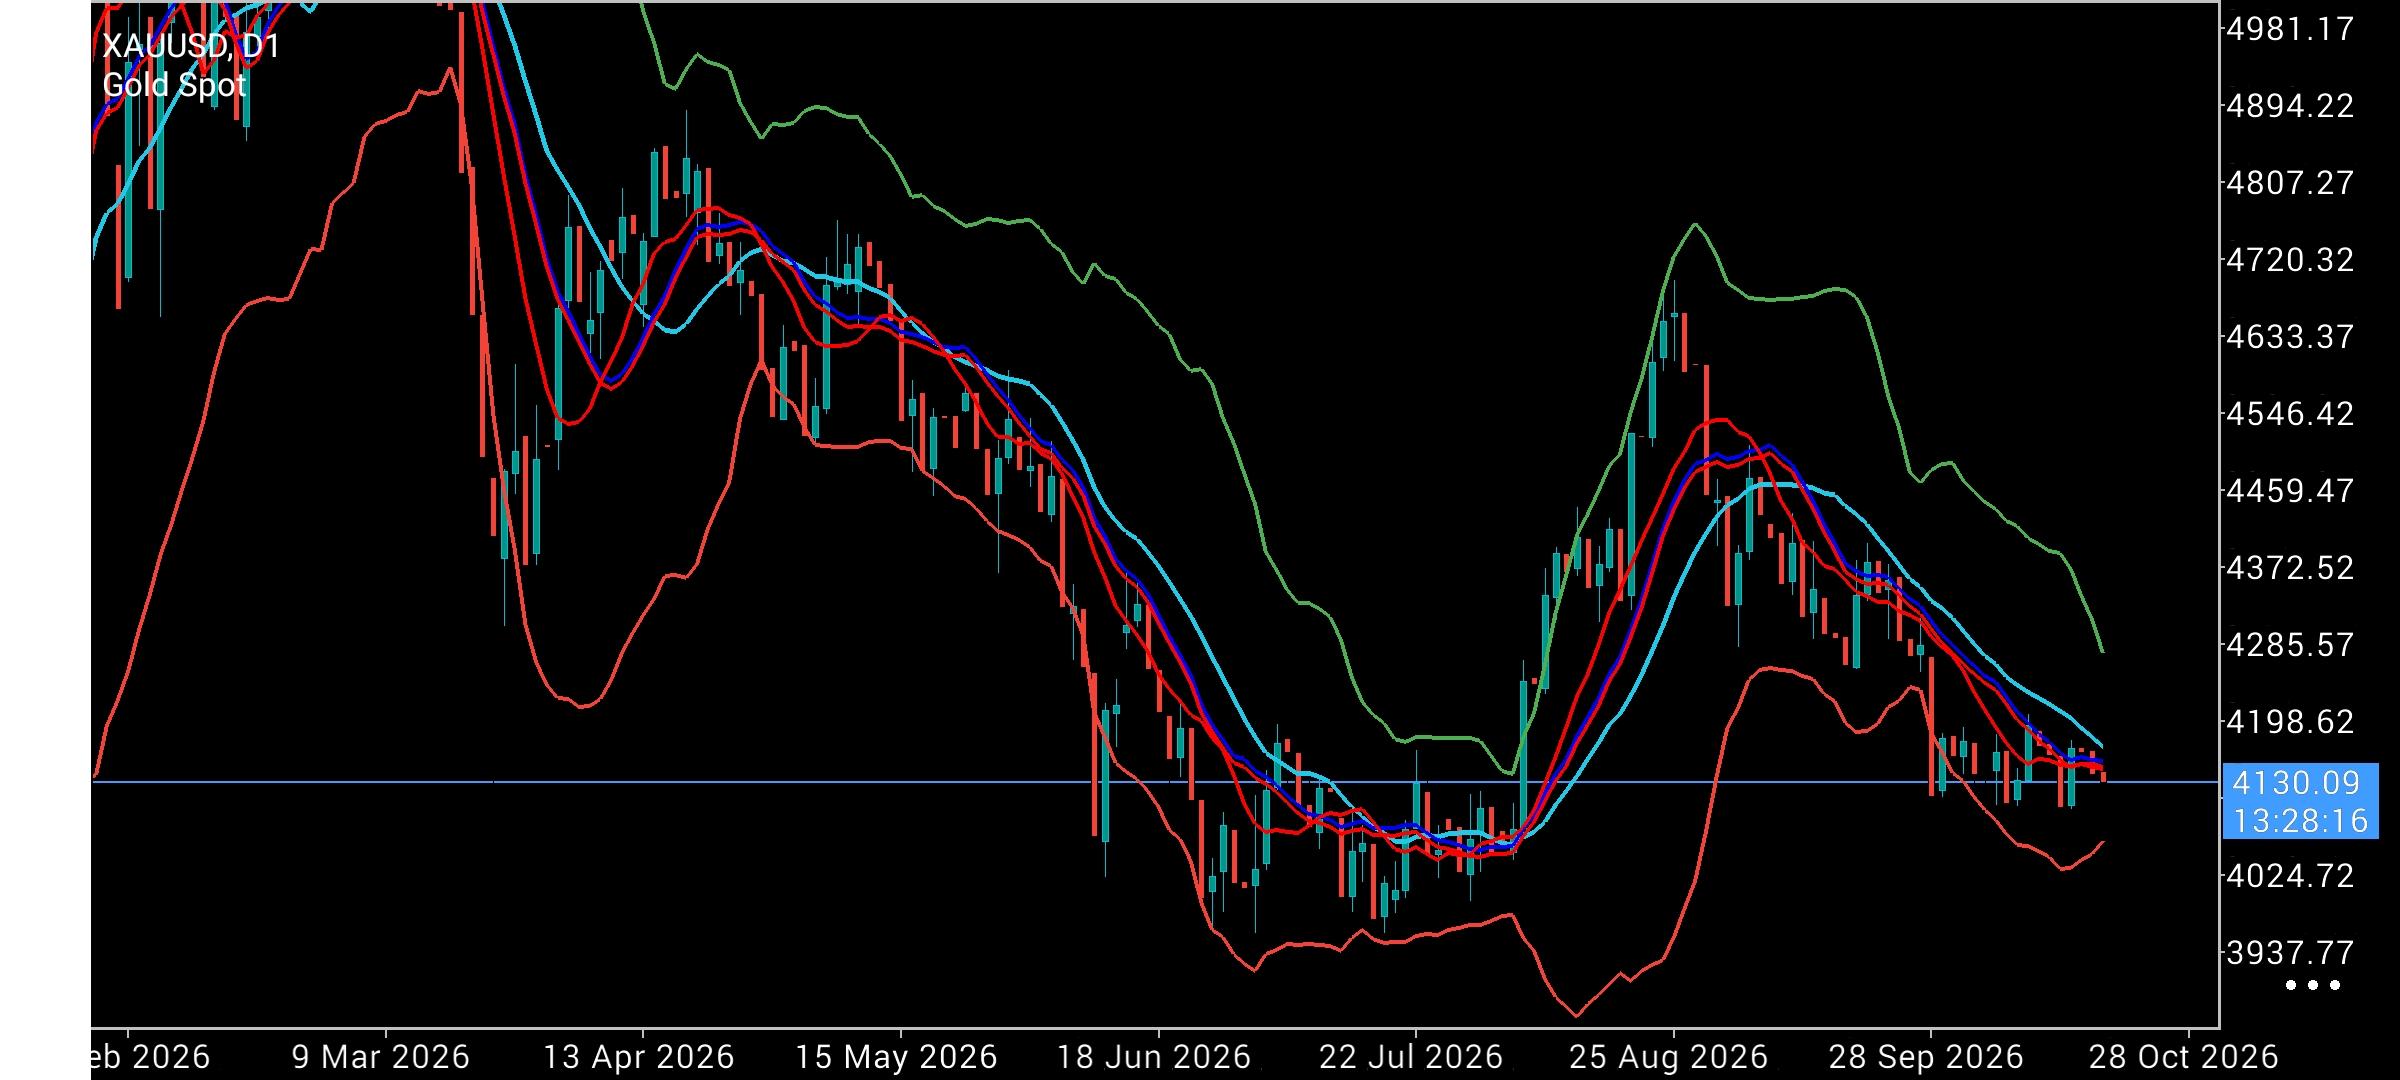The height and width of the screenshot is (1080, 2400).
Task: Select the Gold Spot description text
Action: tap(174, 86)
